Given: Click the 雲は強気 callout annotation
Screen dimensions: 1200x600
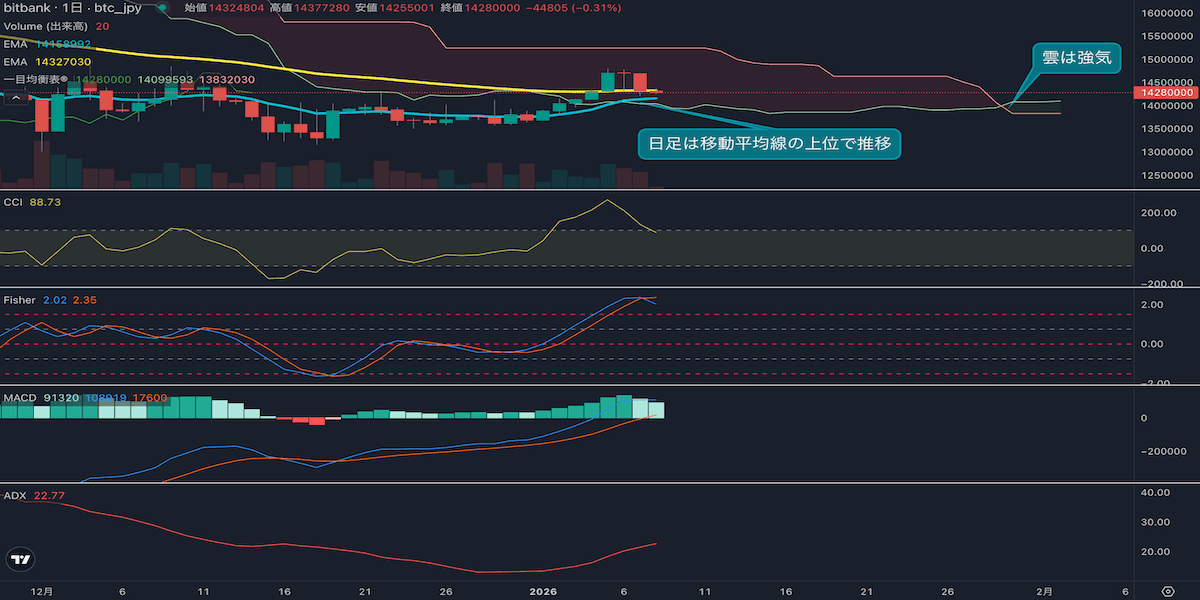Looking at the screenshot, I should pyautogui.click(x=1076, y=58).
